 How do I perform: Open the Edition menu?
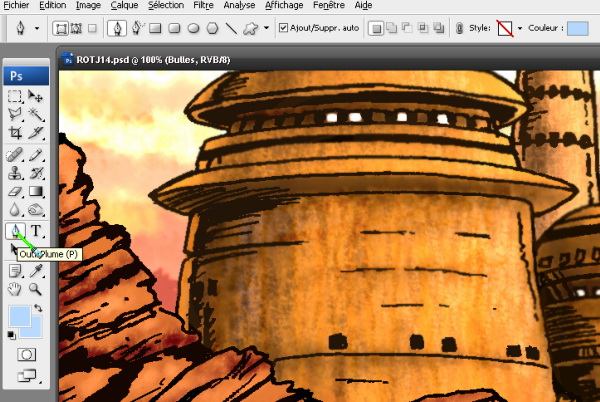pyautogui.click(x=52, y=5)
